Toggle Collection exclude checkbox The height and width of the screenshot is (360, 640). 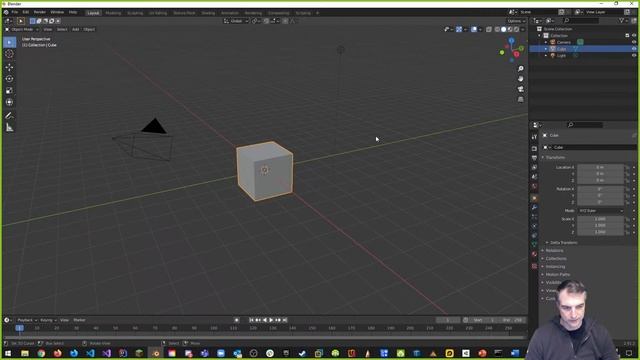(x=627, y=36)
